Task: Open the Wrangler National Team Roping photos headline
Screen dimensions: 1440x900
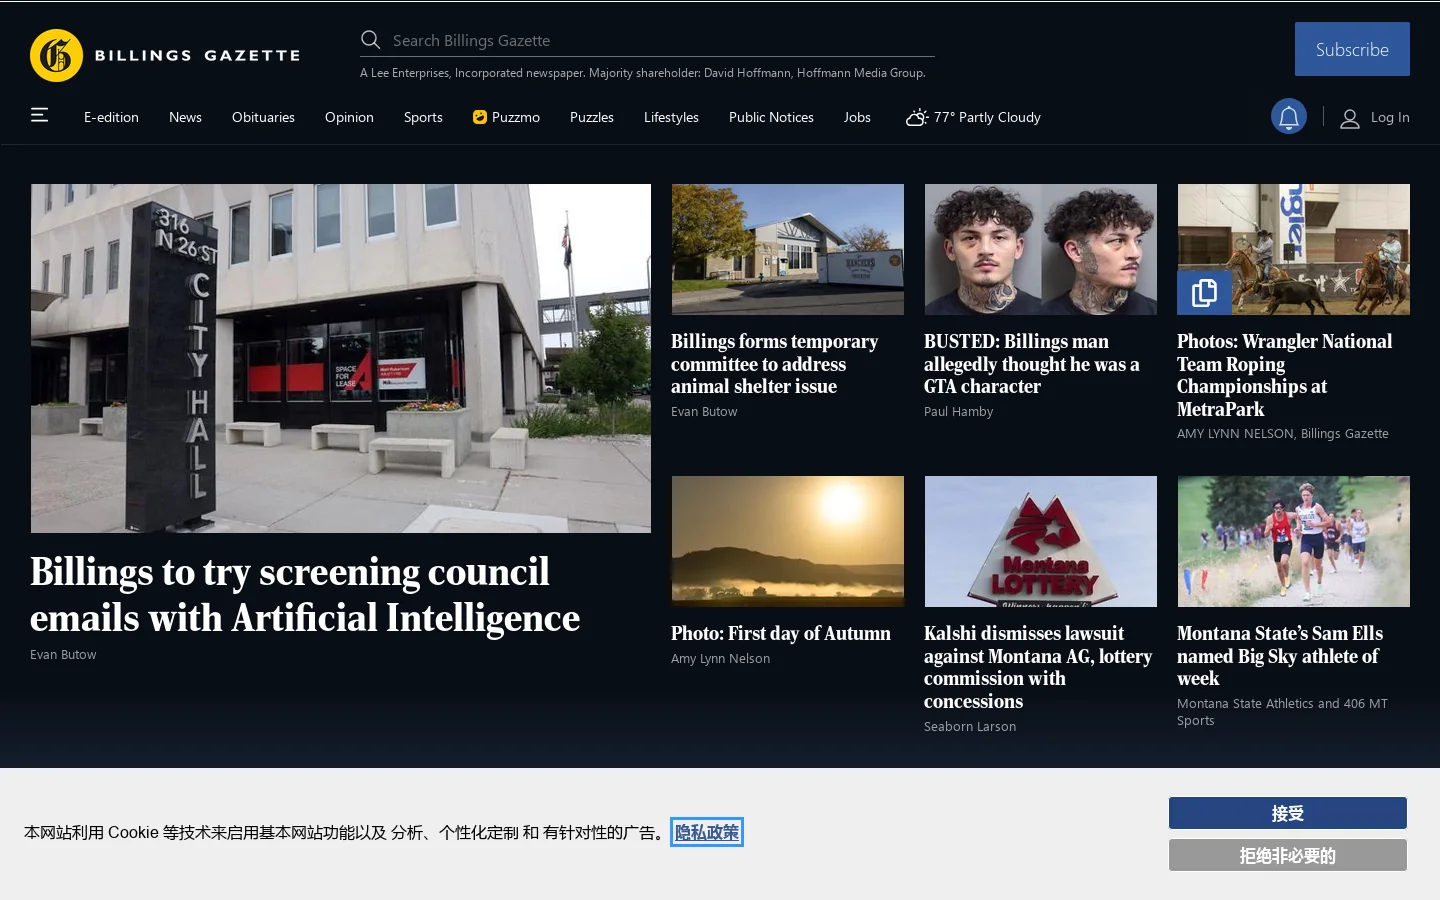Action: (x=1285, y=375)
